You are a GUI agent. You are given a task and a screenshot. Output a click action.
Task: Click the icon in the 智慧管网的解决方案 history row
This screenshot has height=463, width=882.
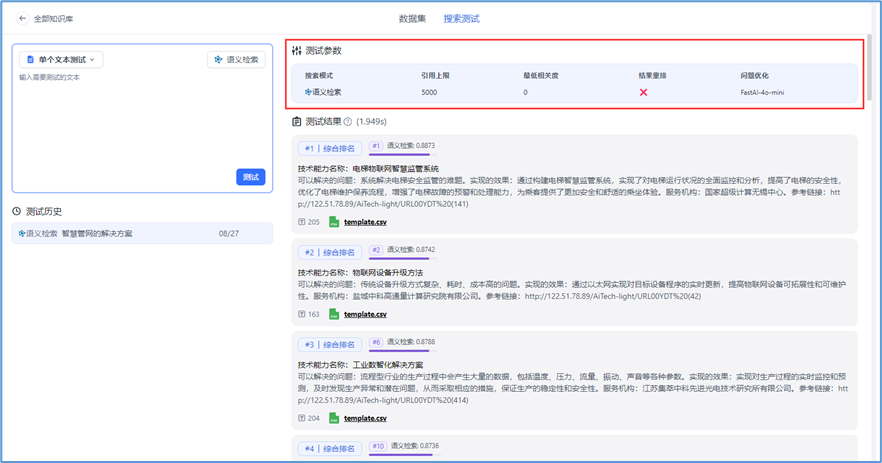22,233
